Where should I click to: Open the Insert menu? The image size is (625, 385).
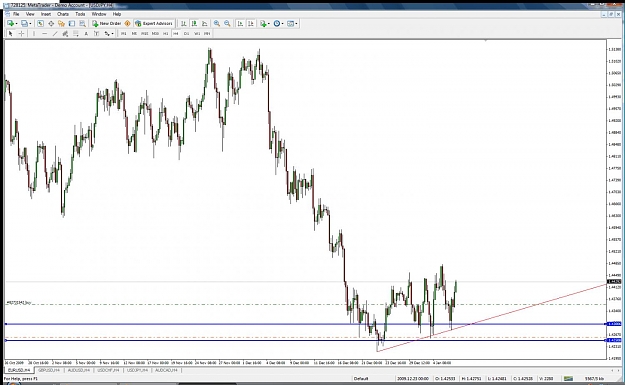[46, 14]
